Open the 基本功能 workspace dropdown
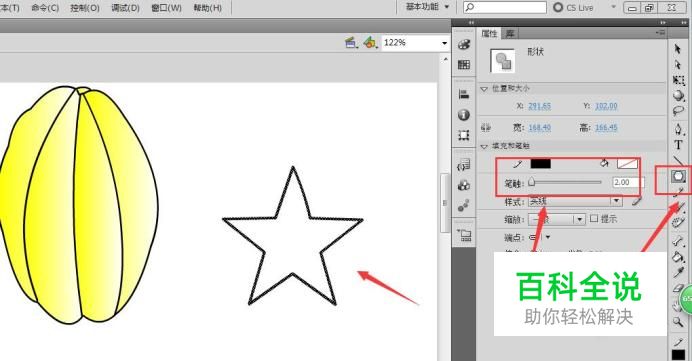This screenshot has height=361, width=692. [427, 7]
